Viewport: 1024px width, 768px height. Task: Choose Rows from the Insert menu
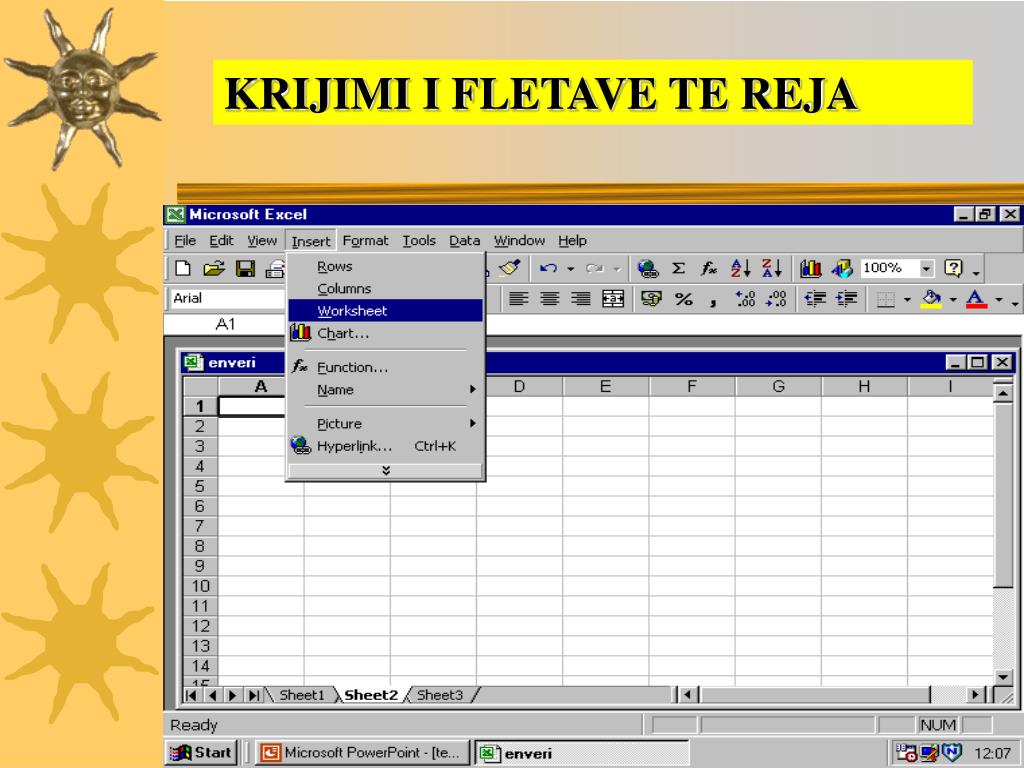(x=385, y=266)
